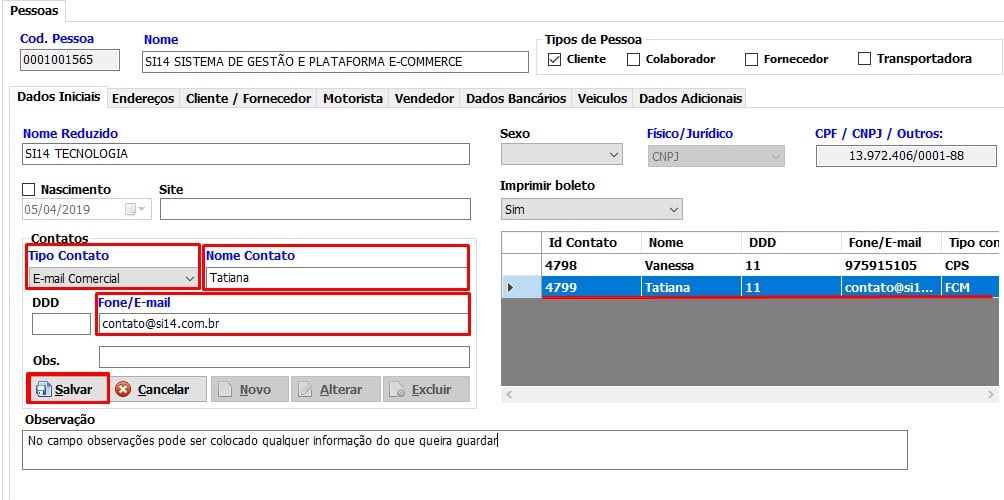Select the Tatiana contact row

point(750,287)
